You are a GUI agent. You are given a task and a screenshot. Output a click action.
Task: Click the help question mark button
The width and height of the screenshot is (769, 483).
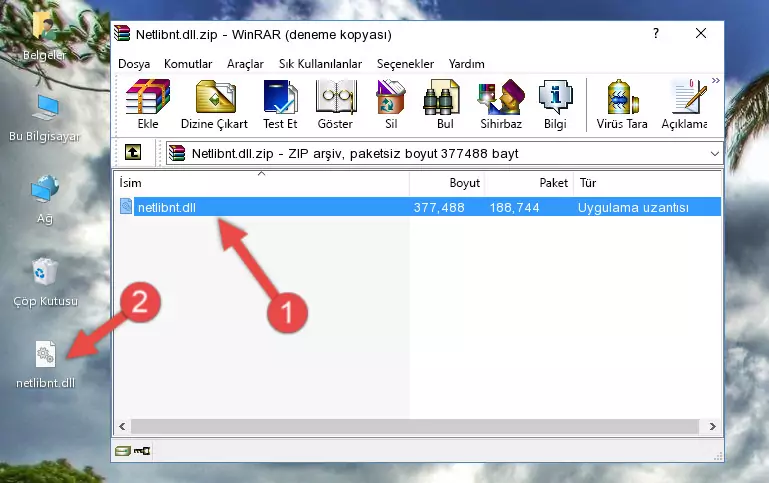pyautogui.click(x=656, y=33)
